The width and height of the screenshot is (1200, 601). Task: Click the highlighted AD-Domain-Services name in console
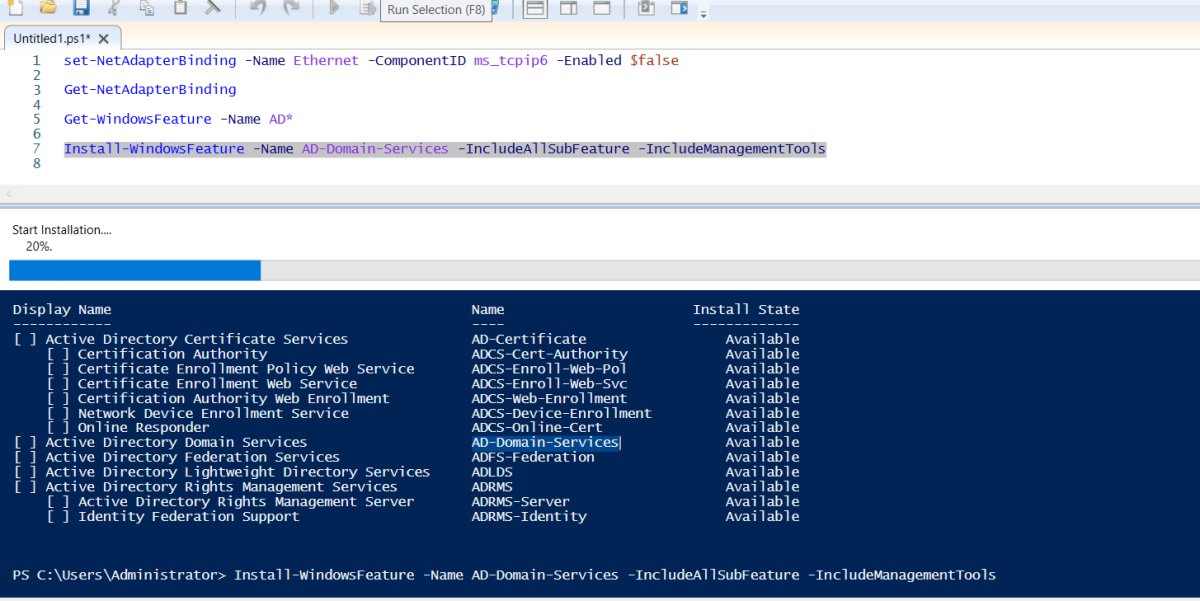545,442
